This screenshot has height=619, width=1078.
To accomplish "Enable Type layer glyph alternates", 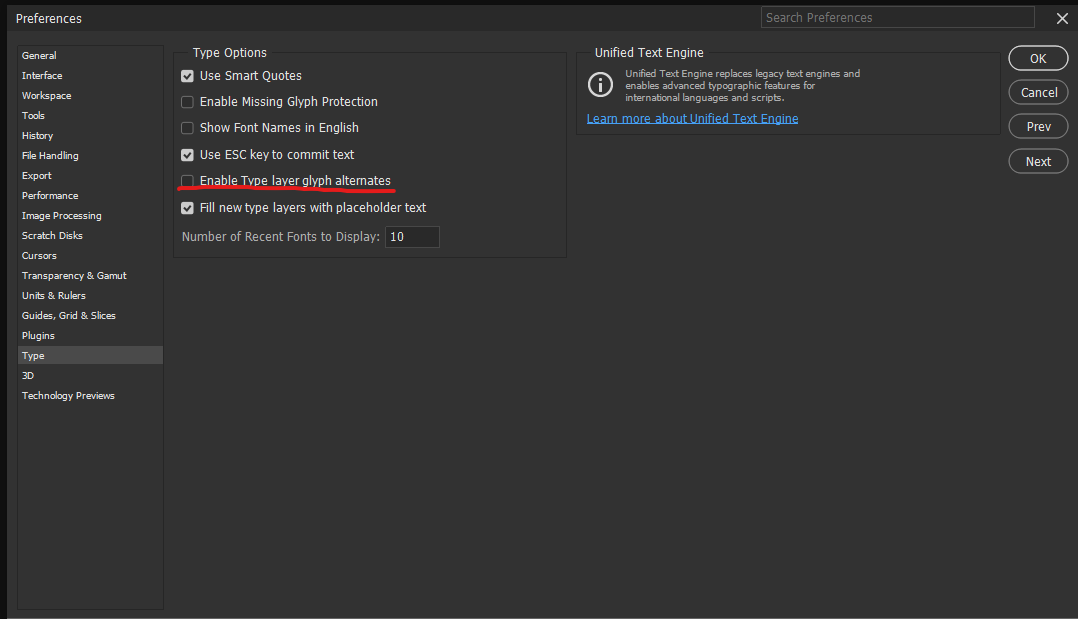I will (x=187, y=181).
